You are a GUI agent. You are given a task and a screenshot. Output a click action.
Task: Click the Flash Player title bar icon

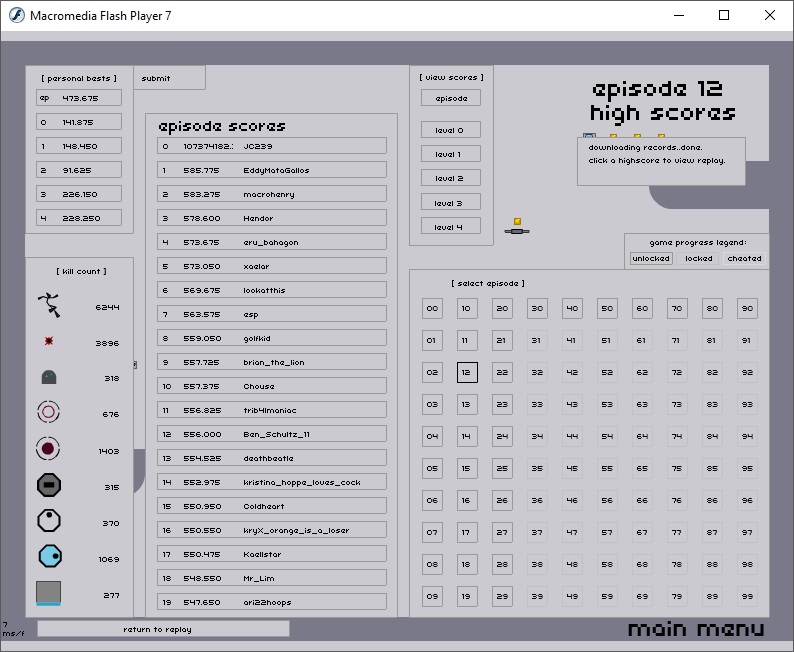click(15, 15)
